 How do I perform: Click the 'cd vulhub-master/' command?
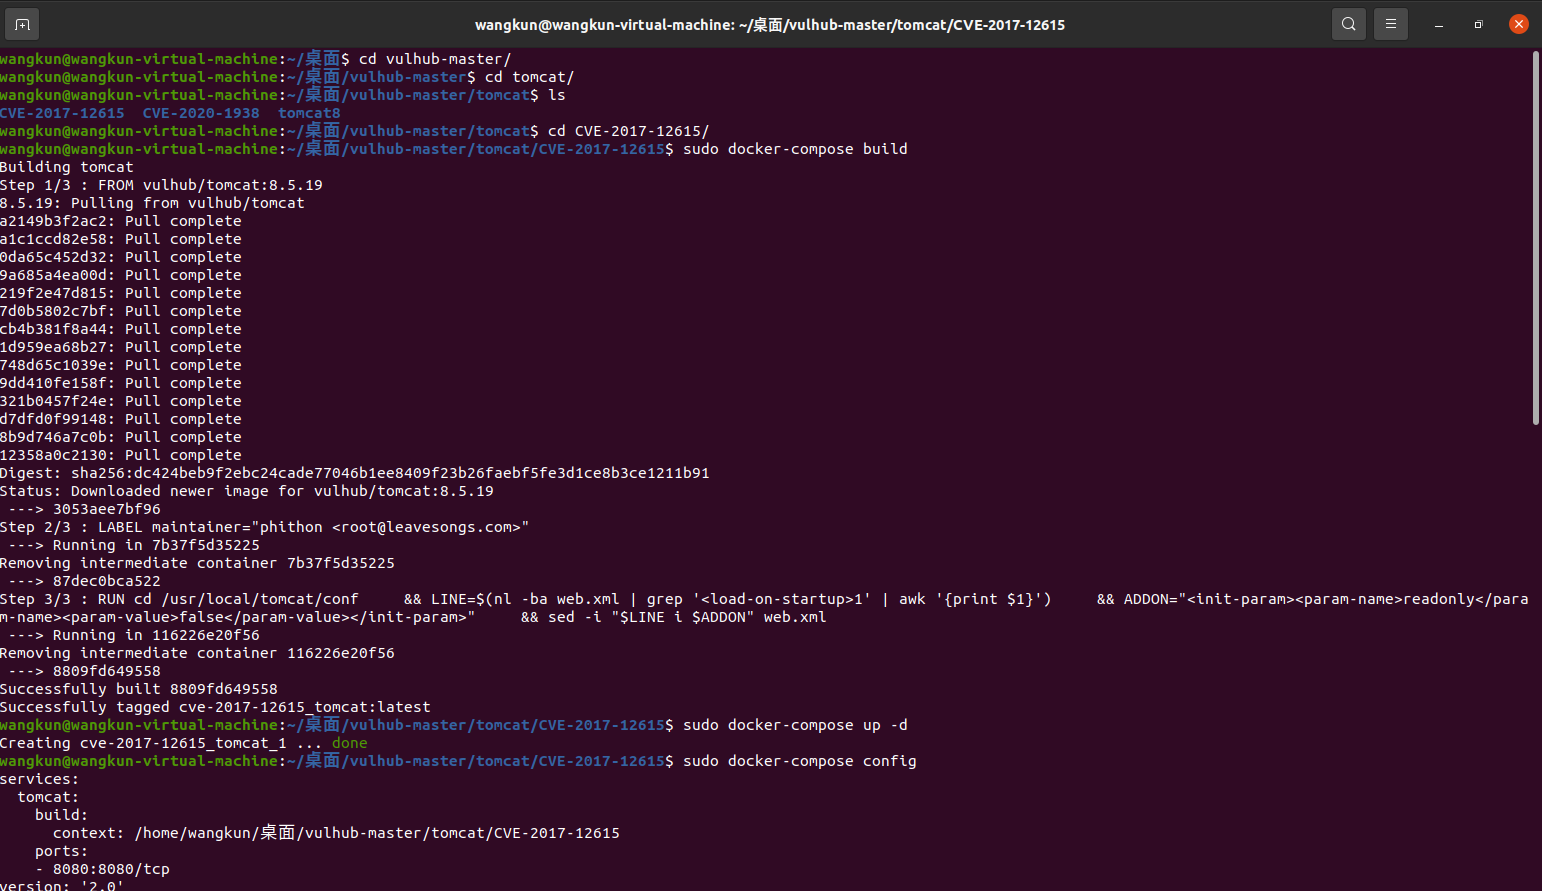[435, 59]
